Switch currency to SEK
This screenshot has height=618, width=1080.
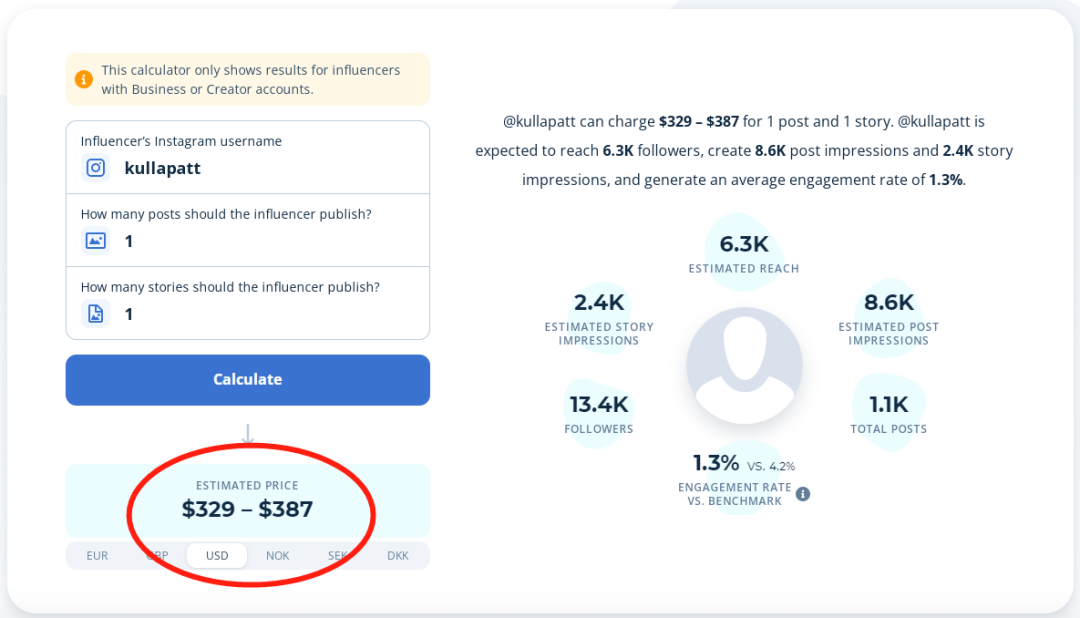click(338, 555)
